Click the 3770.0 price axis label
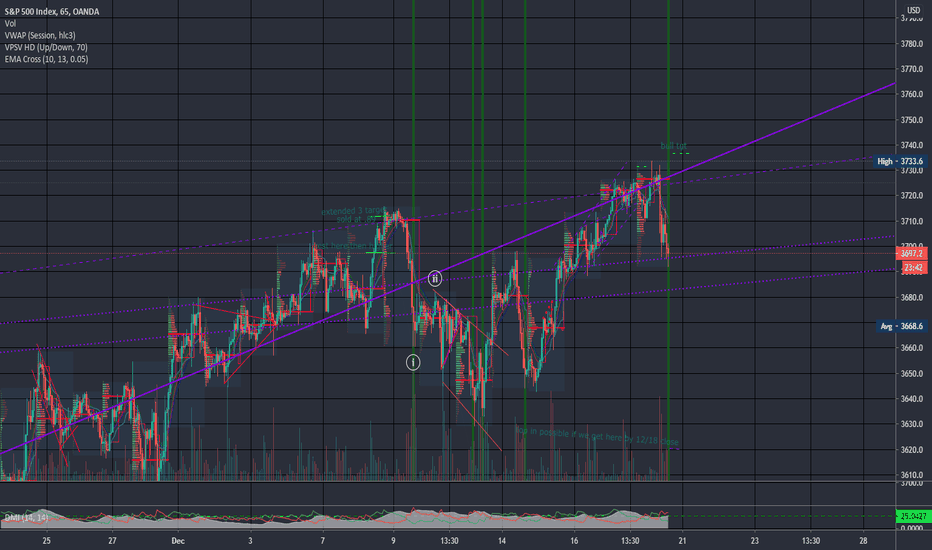This screenshot has width=932, height=550. coord(912,69)
